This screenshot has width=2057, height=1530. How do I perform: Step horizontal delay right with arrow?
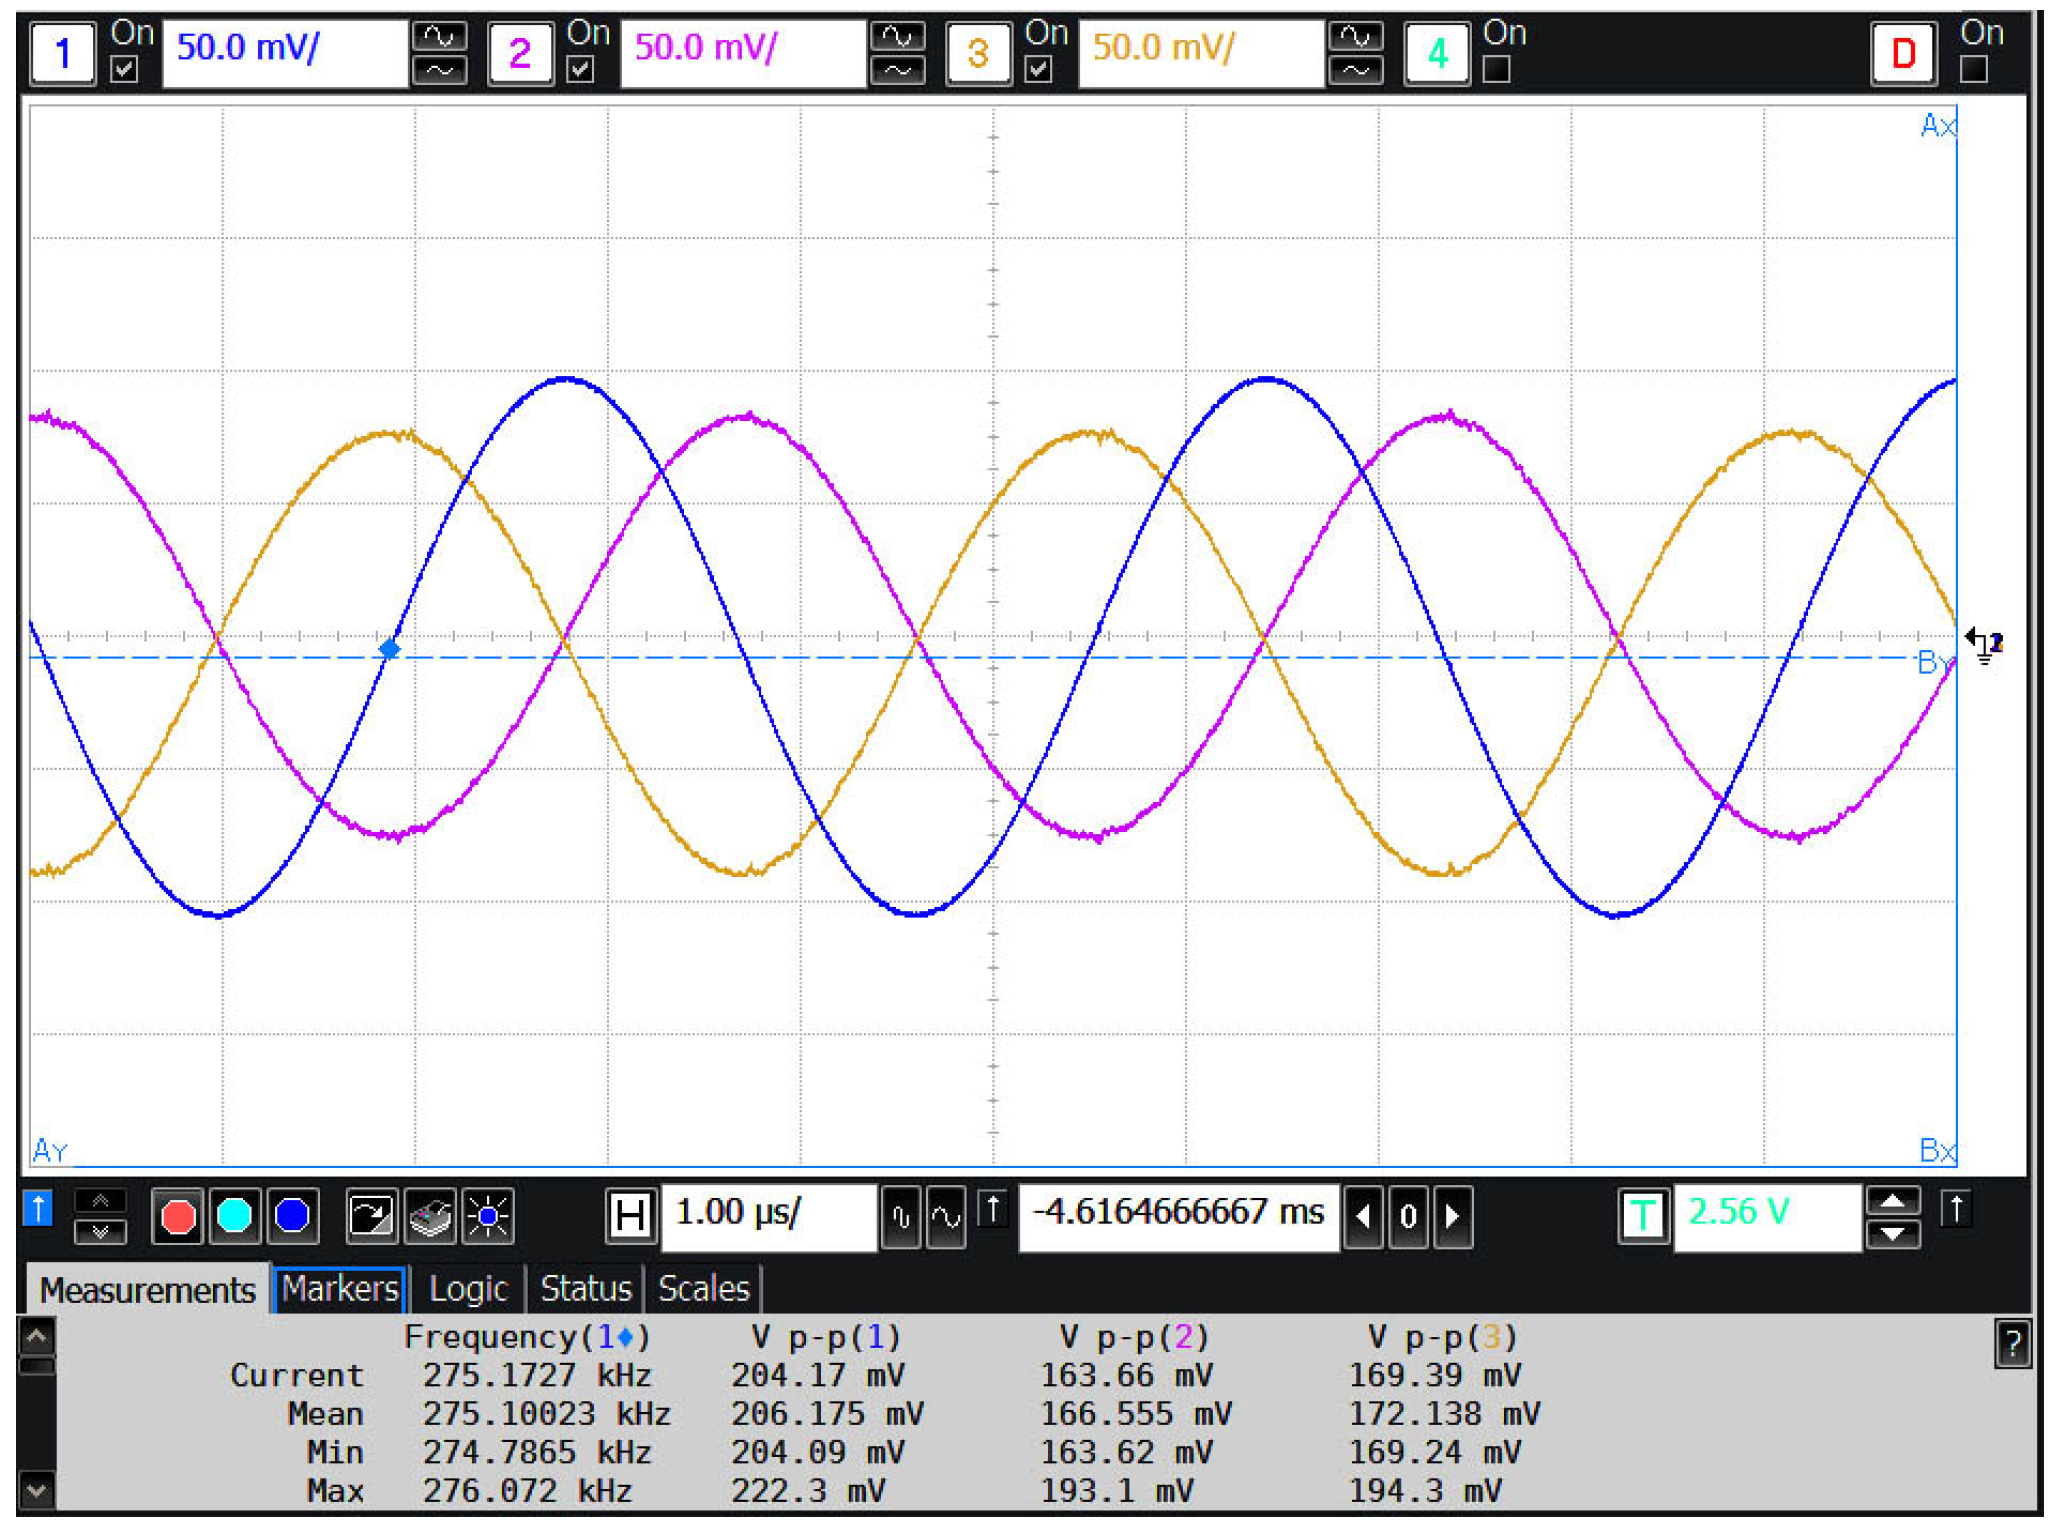pyautogui.click(x=1453, y=1217)
